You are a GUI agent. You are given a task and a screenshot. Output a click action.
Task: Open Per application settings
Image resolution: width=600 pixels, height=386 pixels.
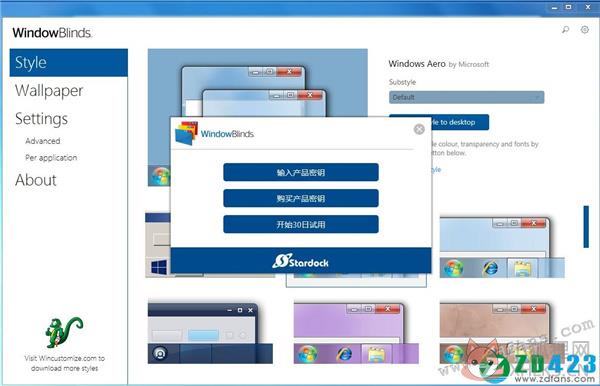(x=51, y=158)
